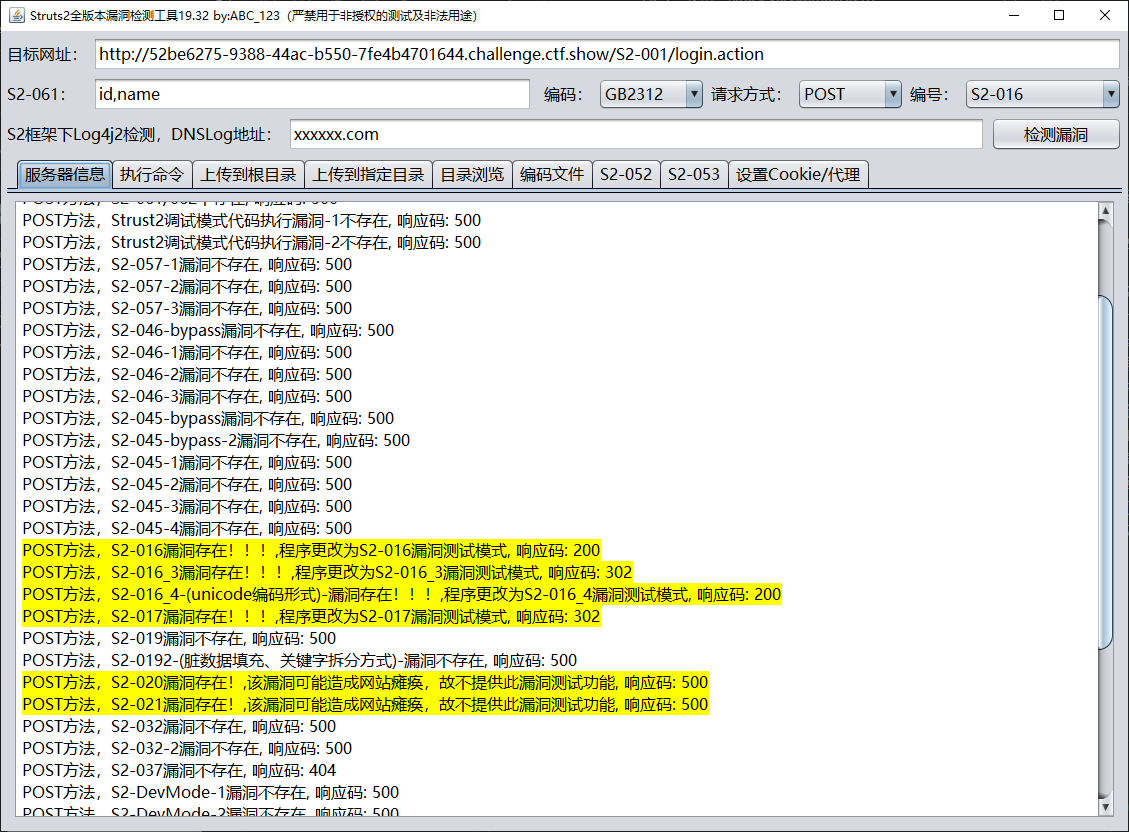The image size is (1129, 832).
Task: Click the S2-032漏洞不存在 line (not 032-2)
Action: (x=179, y=726)
